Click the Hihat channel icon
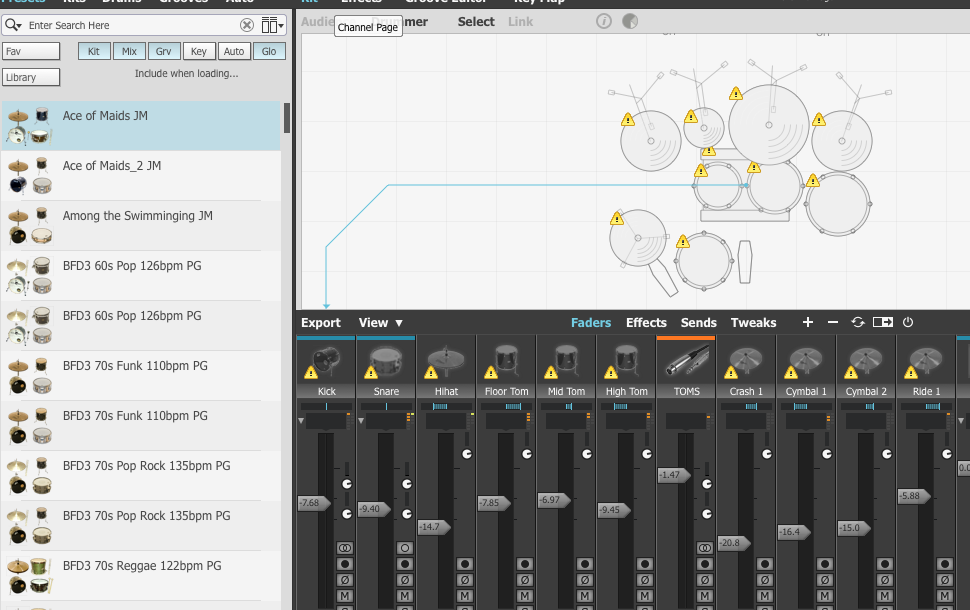Screen dimensions: 970x610 [446, 361]
